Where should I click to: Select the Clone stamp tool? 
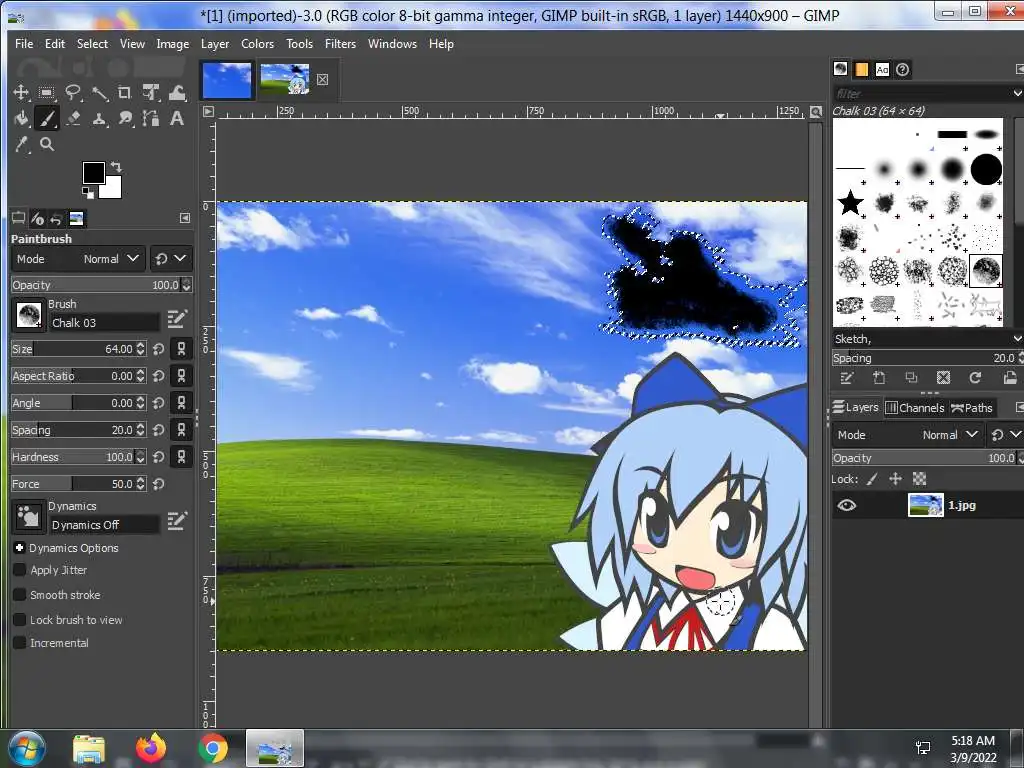[x=99, y=118]
